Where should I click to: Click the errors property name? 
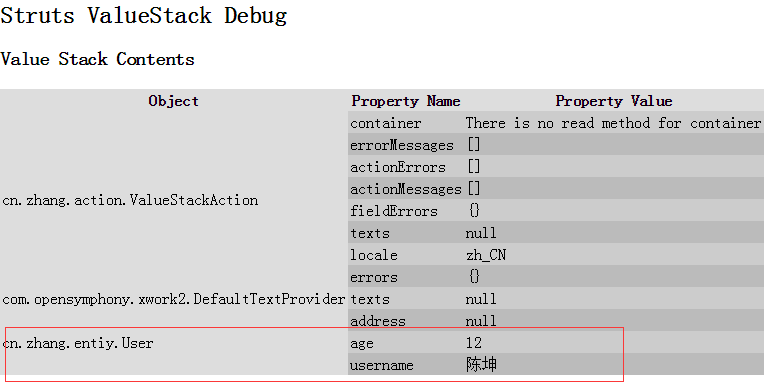[374, 277]
